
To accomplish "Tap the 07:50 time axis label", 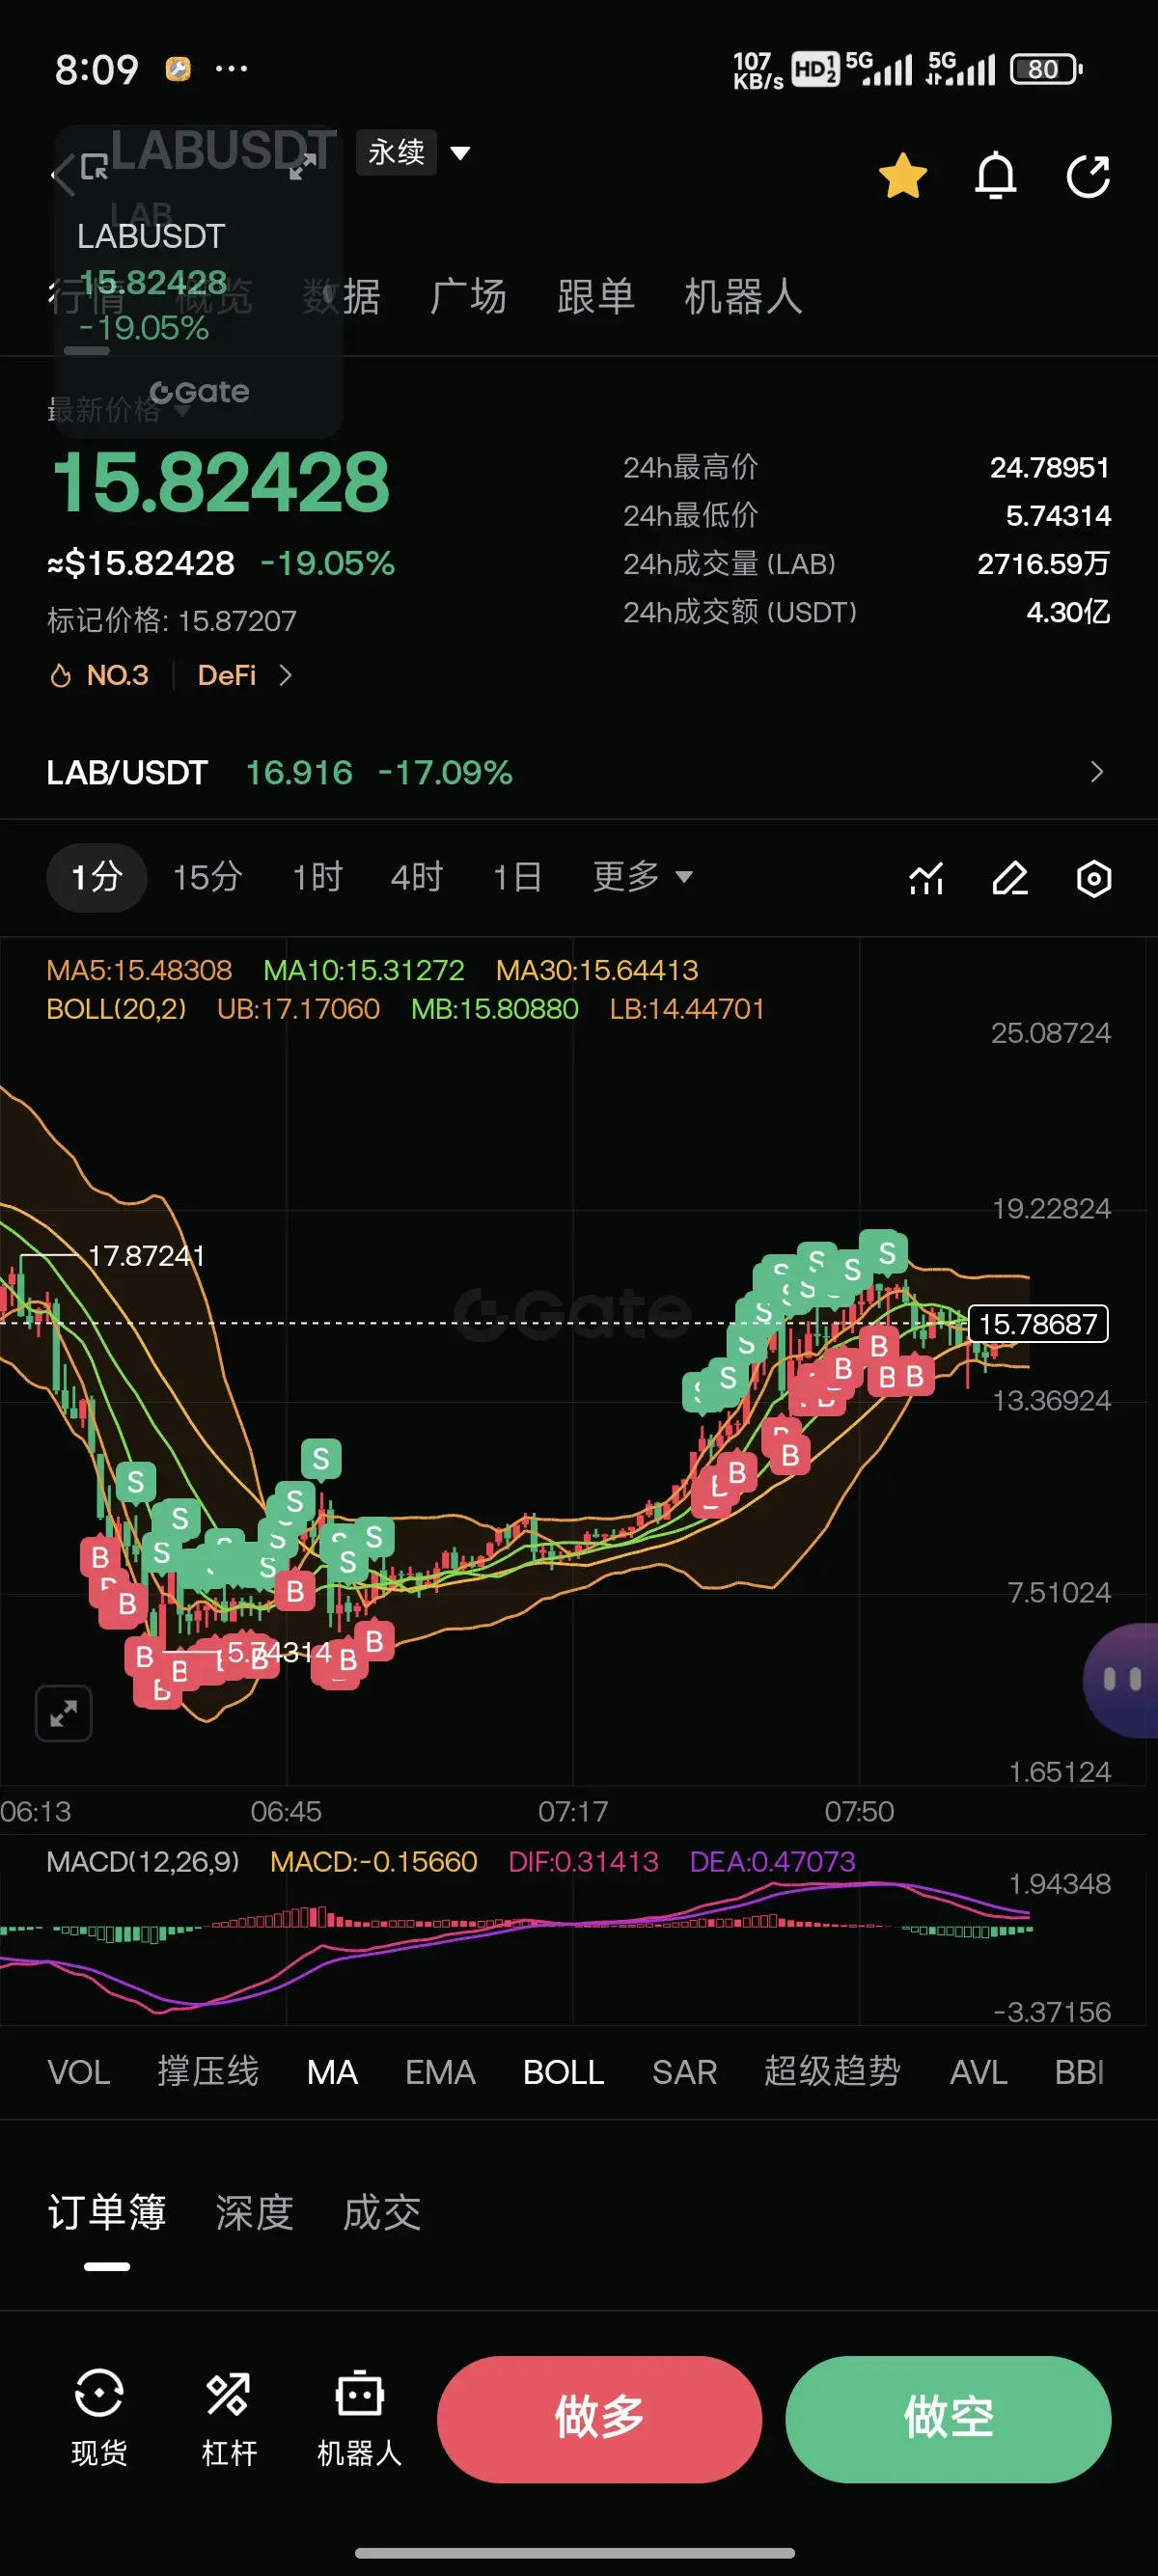I will 859,1811.
